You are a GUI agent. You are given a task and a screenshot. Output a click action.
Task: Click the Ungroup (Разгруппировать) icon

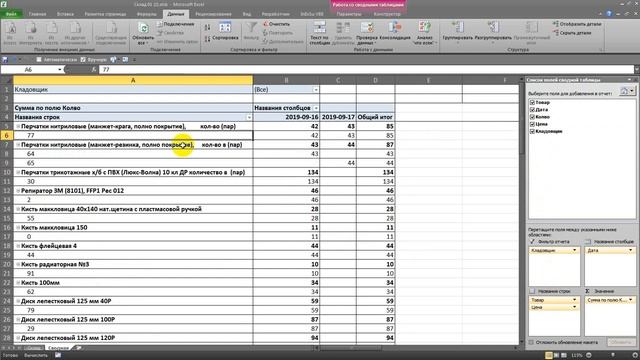493,28
